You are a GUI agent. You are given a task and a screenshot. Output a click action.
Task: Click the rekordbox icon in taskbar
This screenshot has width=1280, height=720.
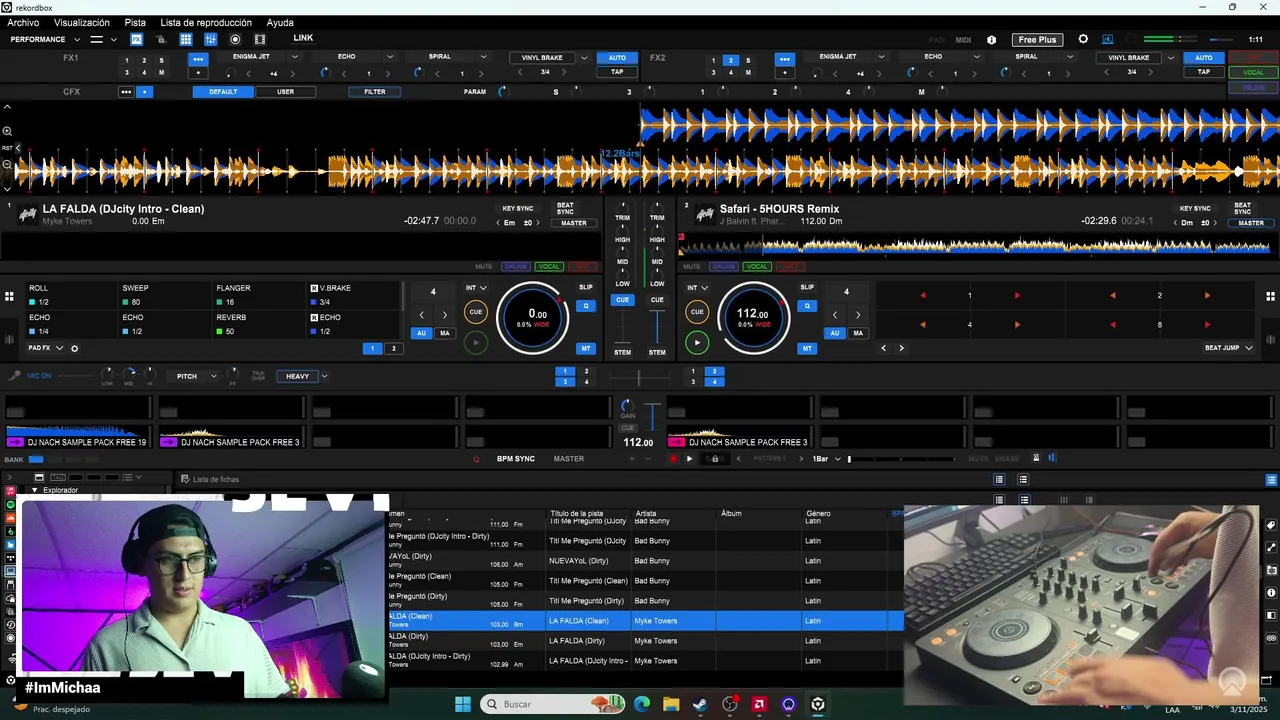point(818,704)
